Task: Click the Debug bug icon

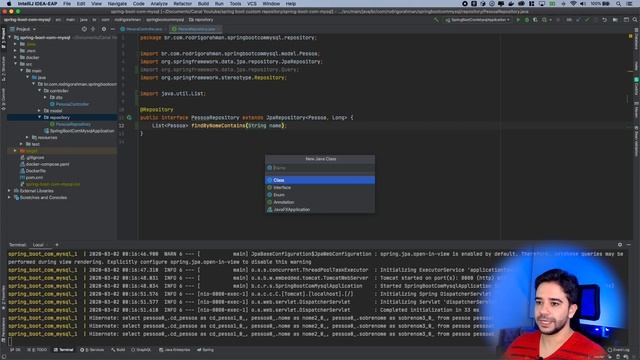Action: [527, 20]
